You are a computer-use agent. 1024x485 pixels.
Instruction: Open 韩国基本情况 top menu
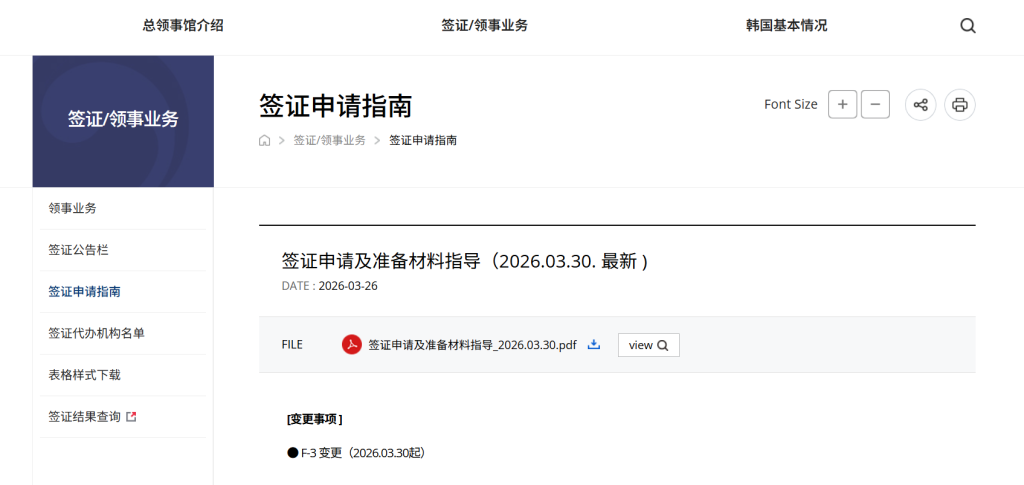[786, 26]
